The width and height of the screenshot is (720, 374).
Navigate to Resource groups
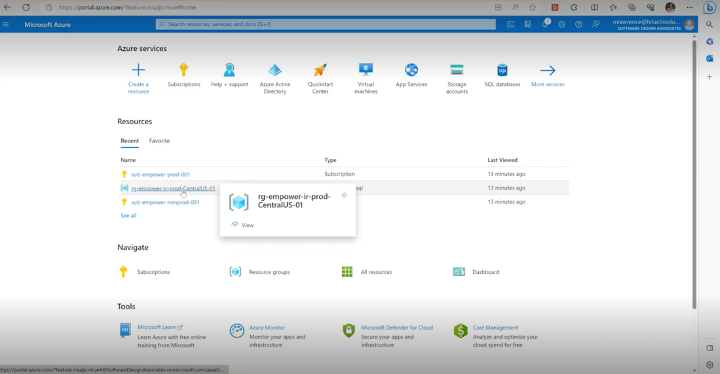(x=269, y=272)
